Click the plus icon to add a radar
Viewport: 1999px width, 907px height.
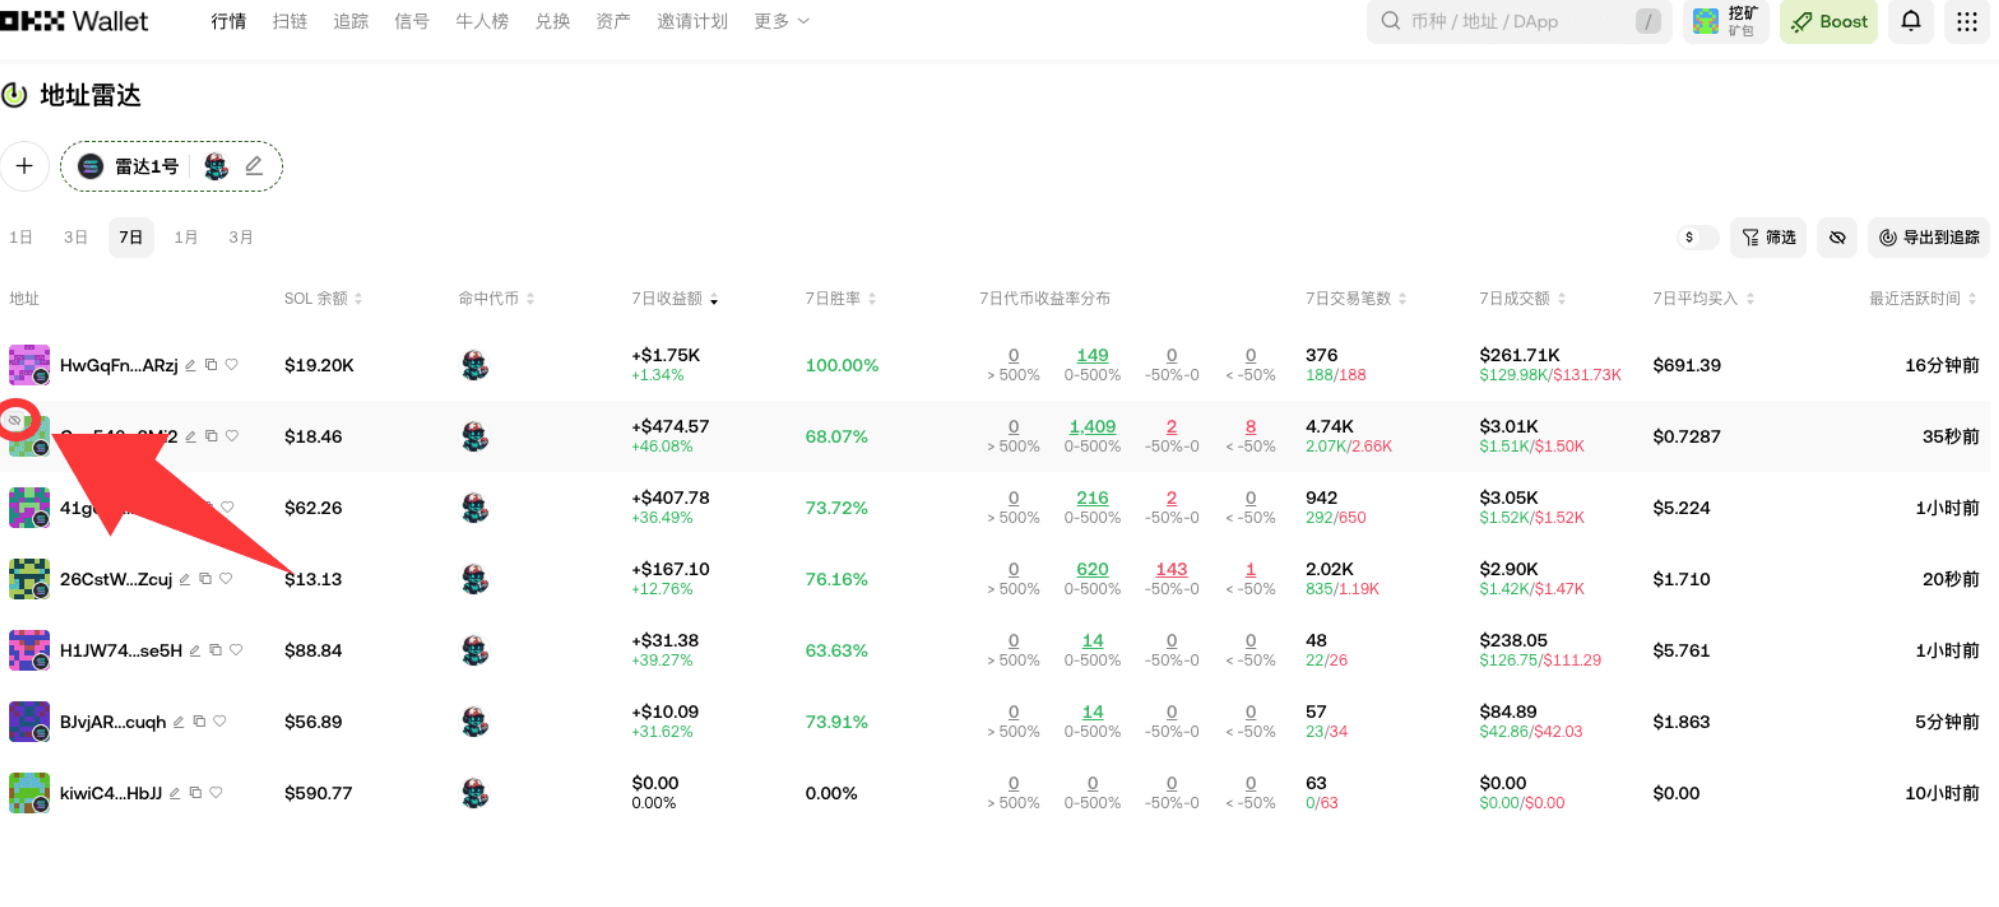click(25, 166)
